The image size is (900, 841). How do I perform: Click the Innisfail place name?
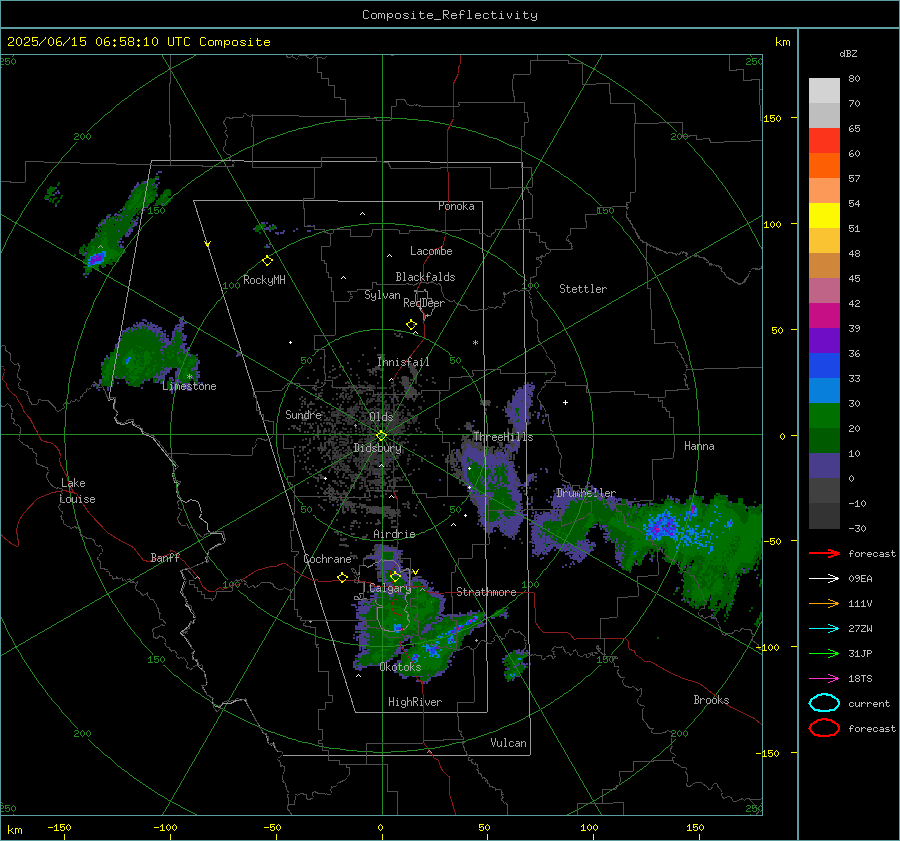coord(403,362)
